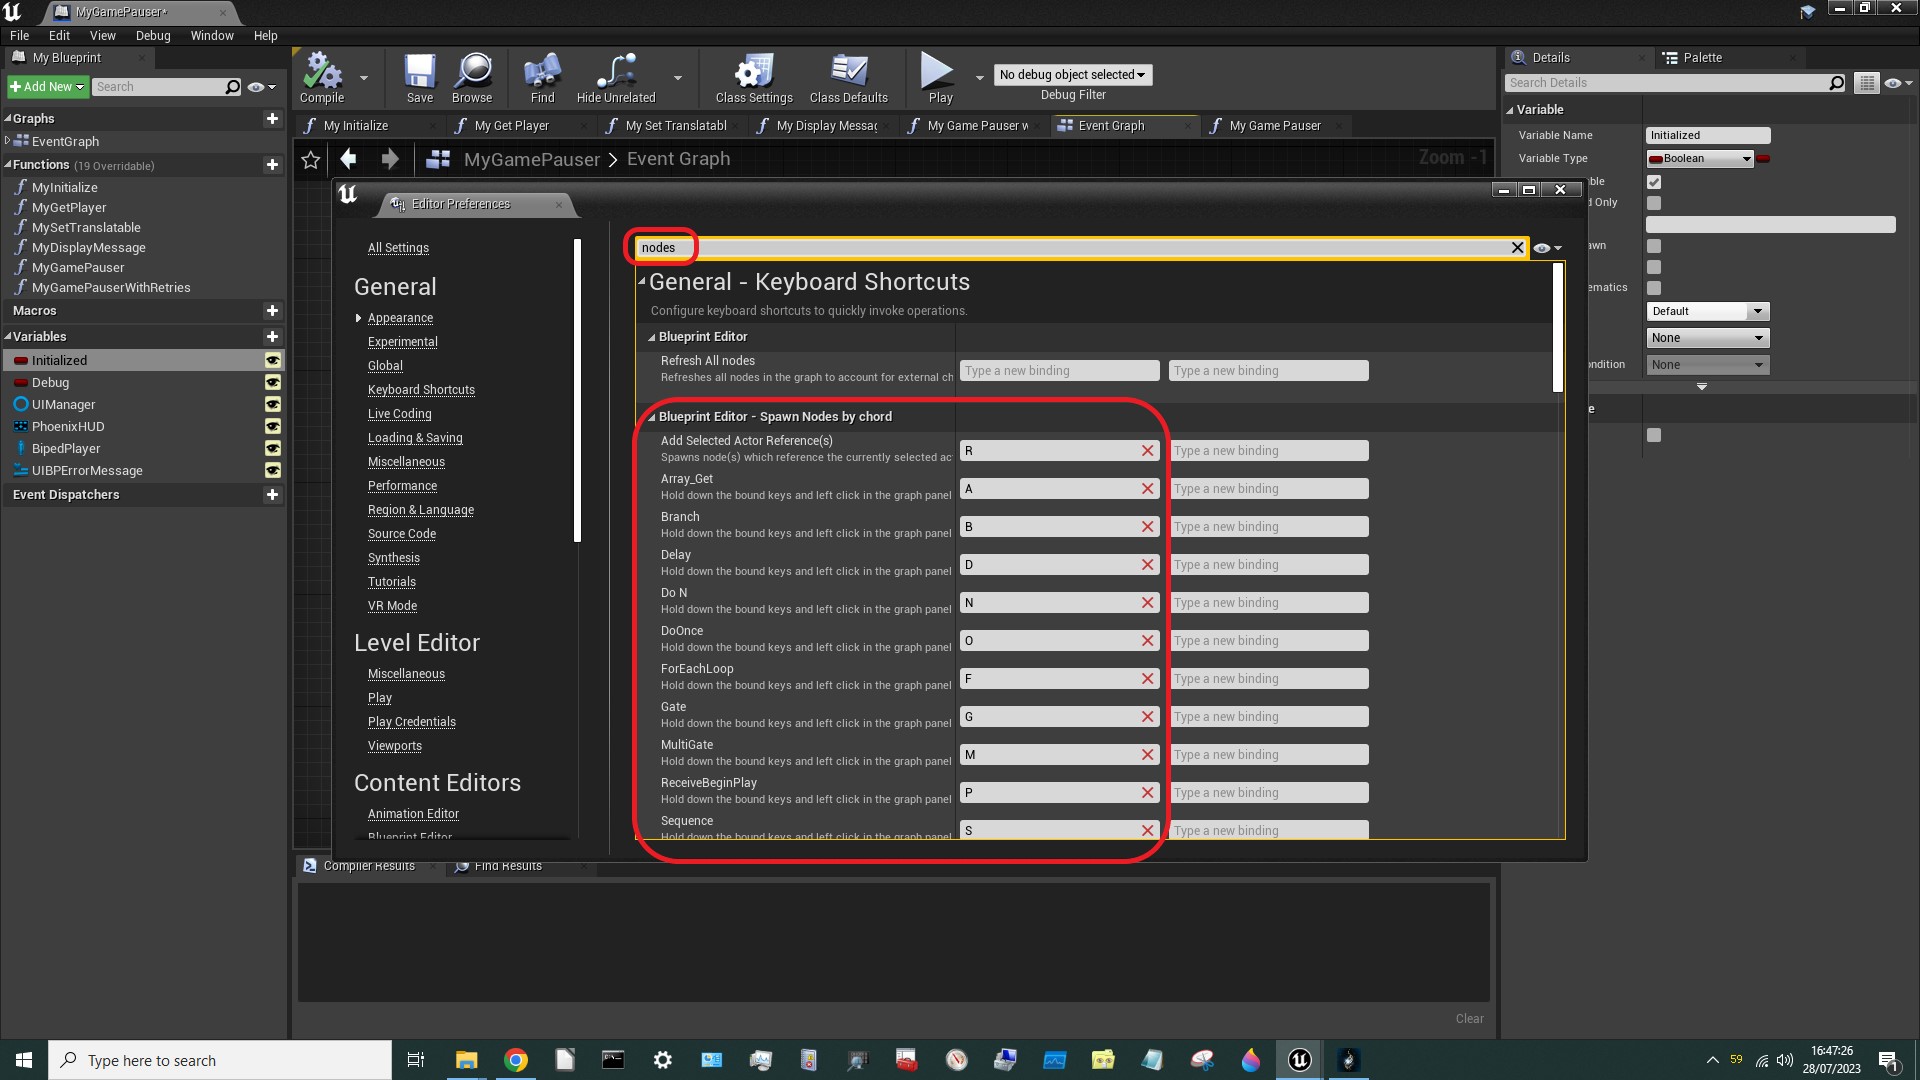Add a new variable with plus icon
Viewport: 1920px width, 1080px height.
point(272,336)
